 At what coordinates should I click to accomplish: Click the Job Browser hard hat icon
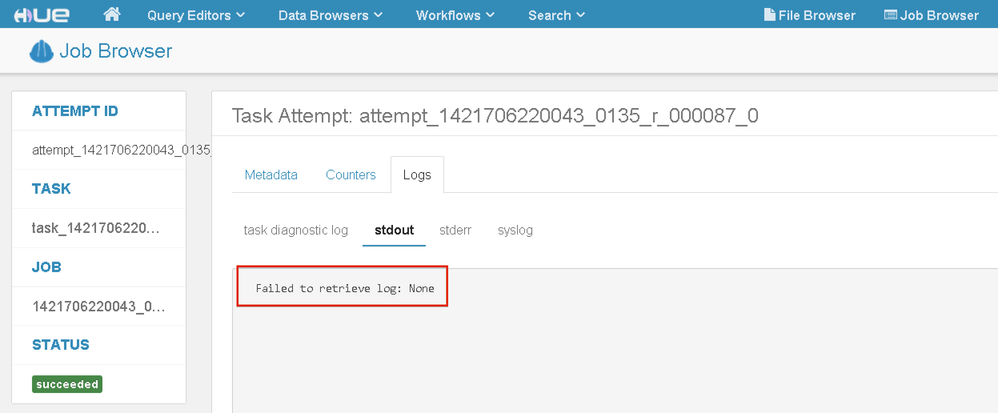tap(41, 51)
